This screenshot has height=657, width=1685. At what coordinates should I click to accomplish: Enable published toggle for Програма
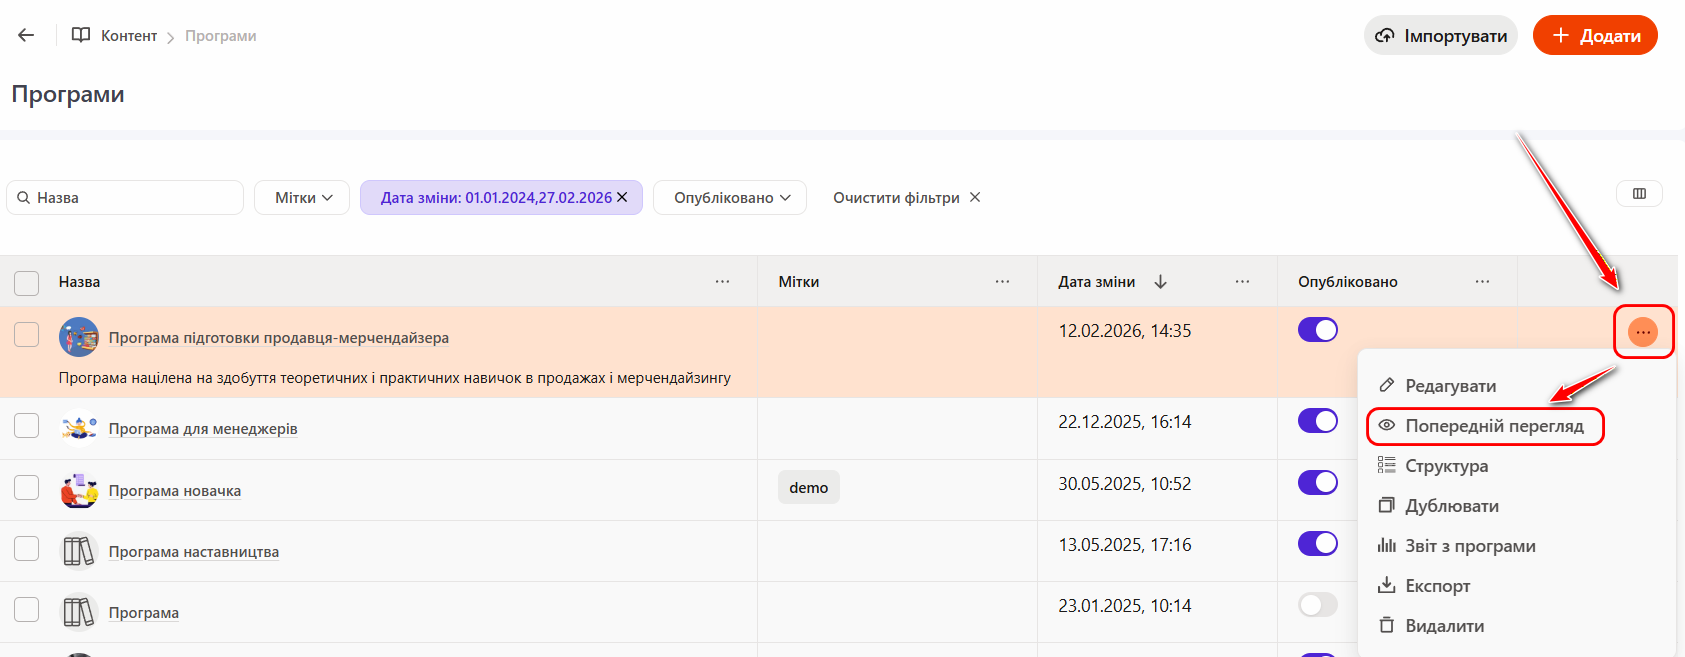pyautogui.click(x=1317, y=604)
